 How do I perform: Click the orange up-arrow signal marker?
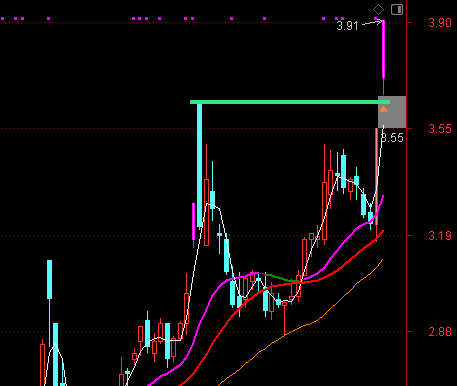coord(383,109)
